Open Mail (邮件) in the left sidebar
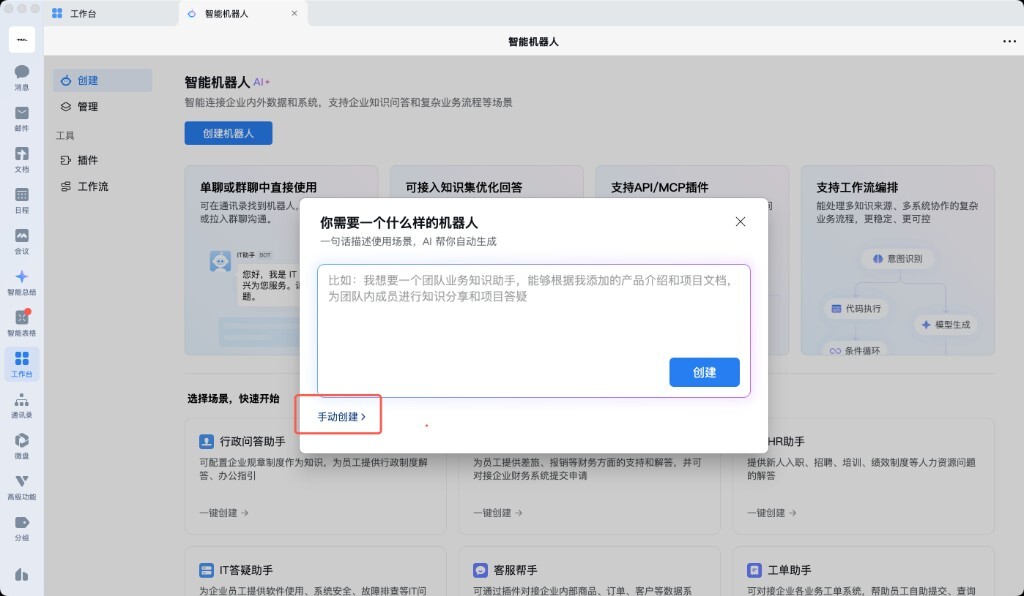Image resolution: width=1024 pixels, height=596 pixels. point(22,117)
